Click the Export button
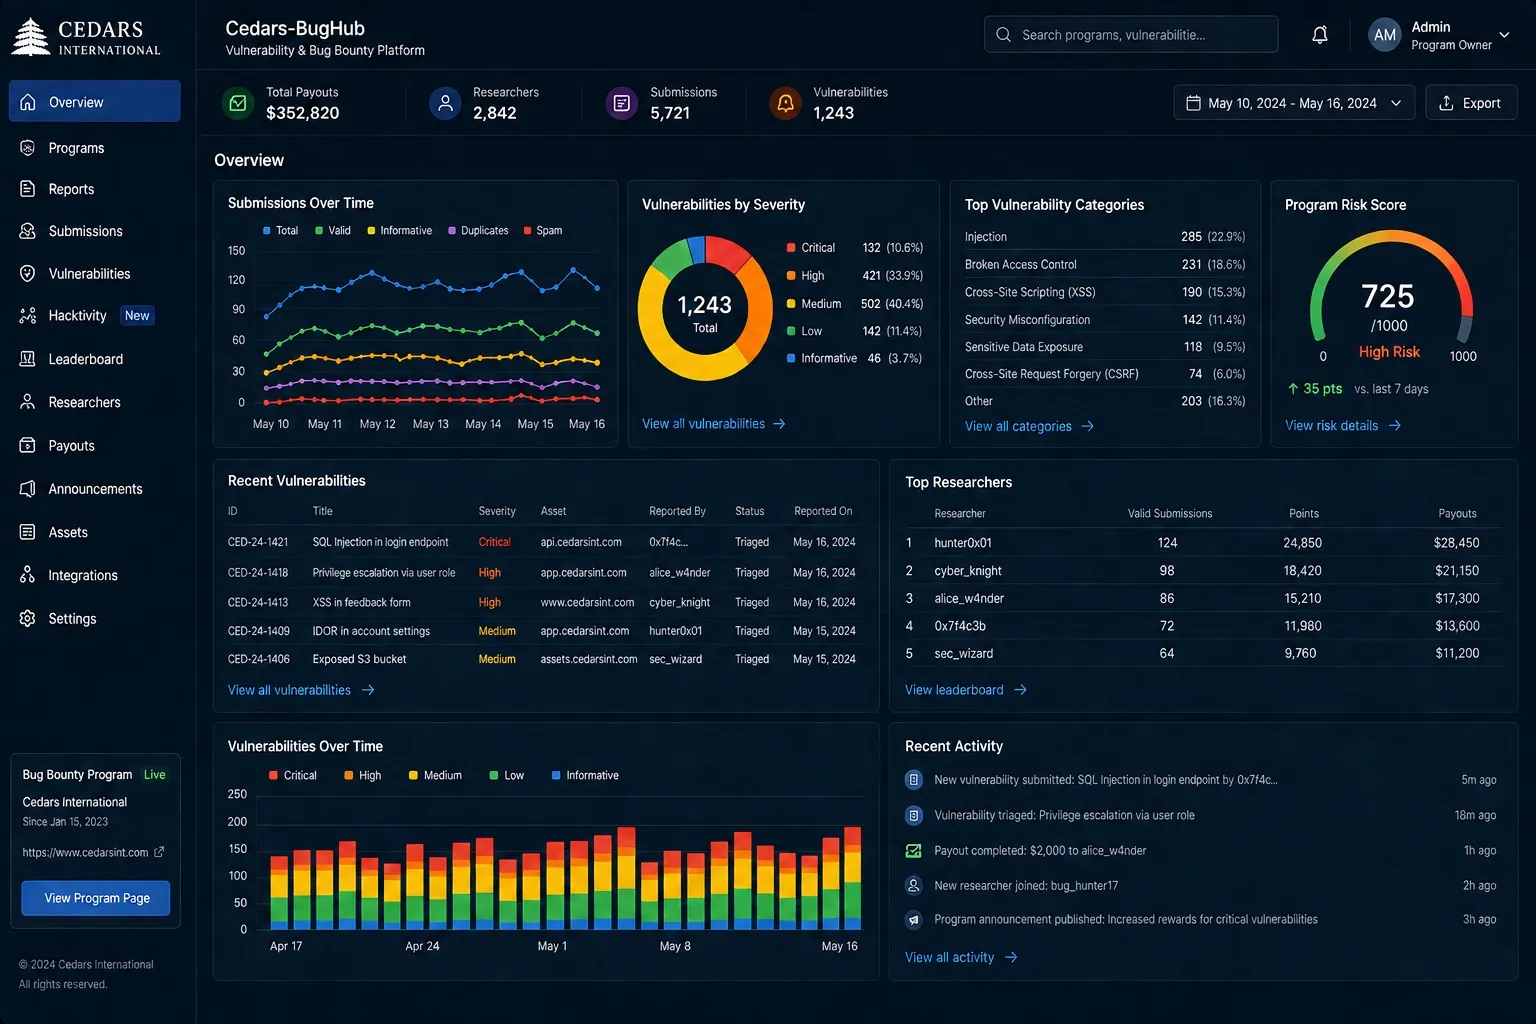This screenshot has height=1024, width=1536. click(x=1470, y=103)
